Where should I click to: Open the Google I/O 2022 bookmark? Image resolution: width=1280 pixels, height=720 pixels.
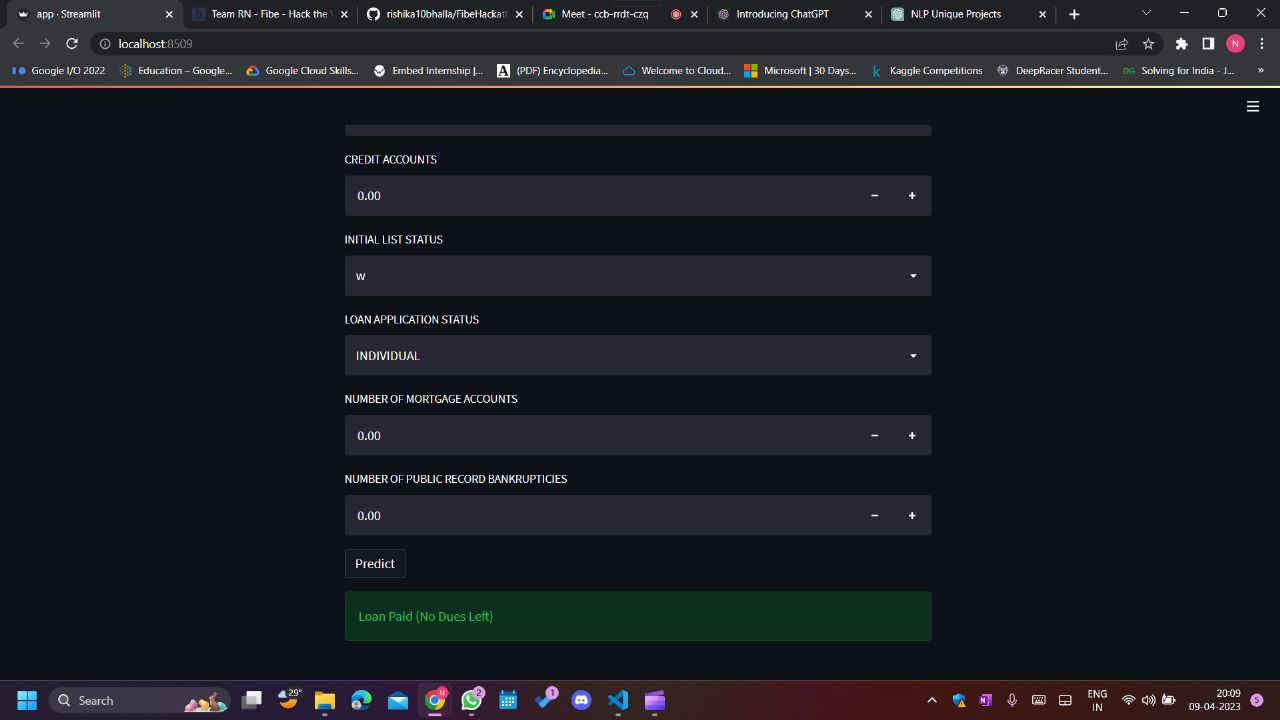tap(59, 71)
